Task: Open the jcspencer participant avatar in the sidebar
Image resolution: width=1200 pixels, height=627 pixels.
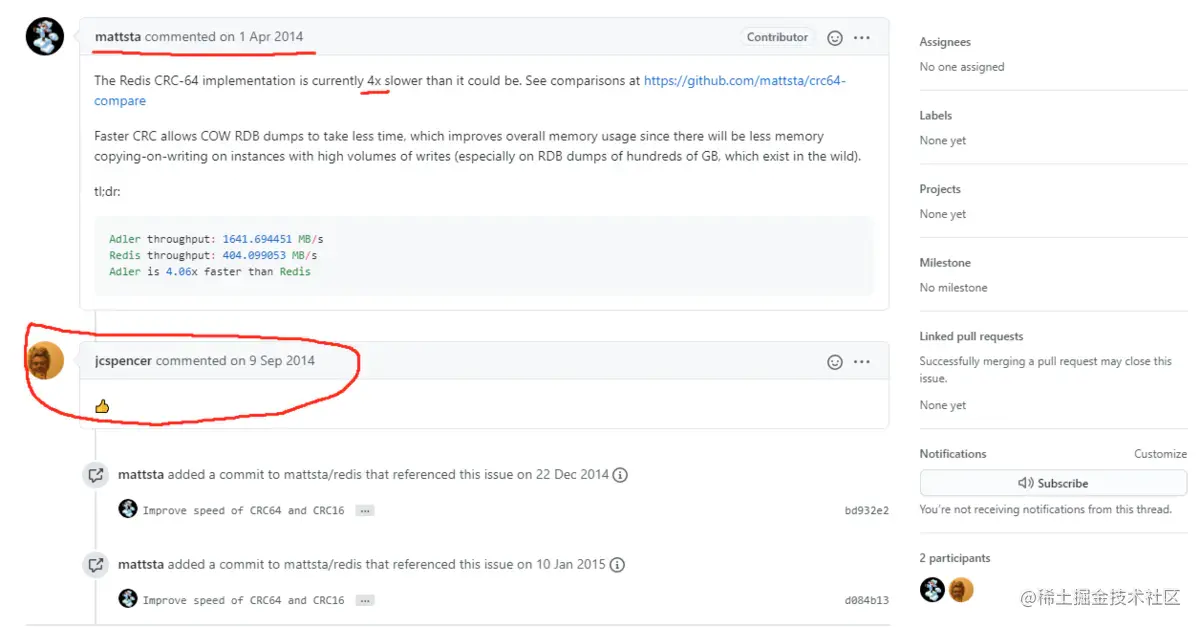Action: (961, 590)
